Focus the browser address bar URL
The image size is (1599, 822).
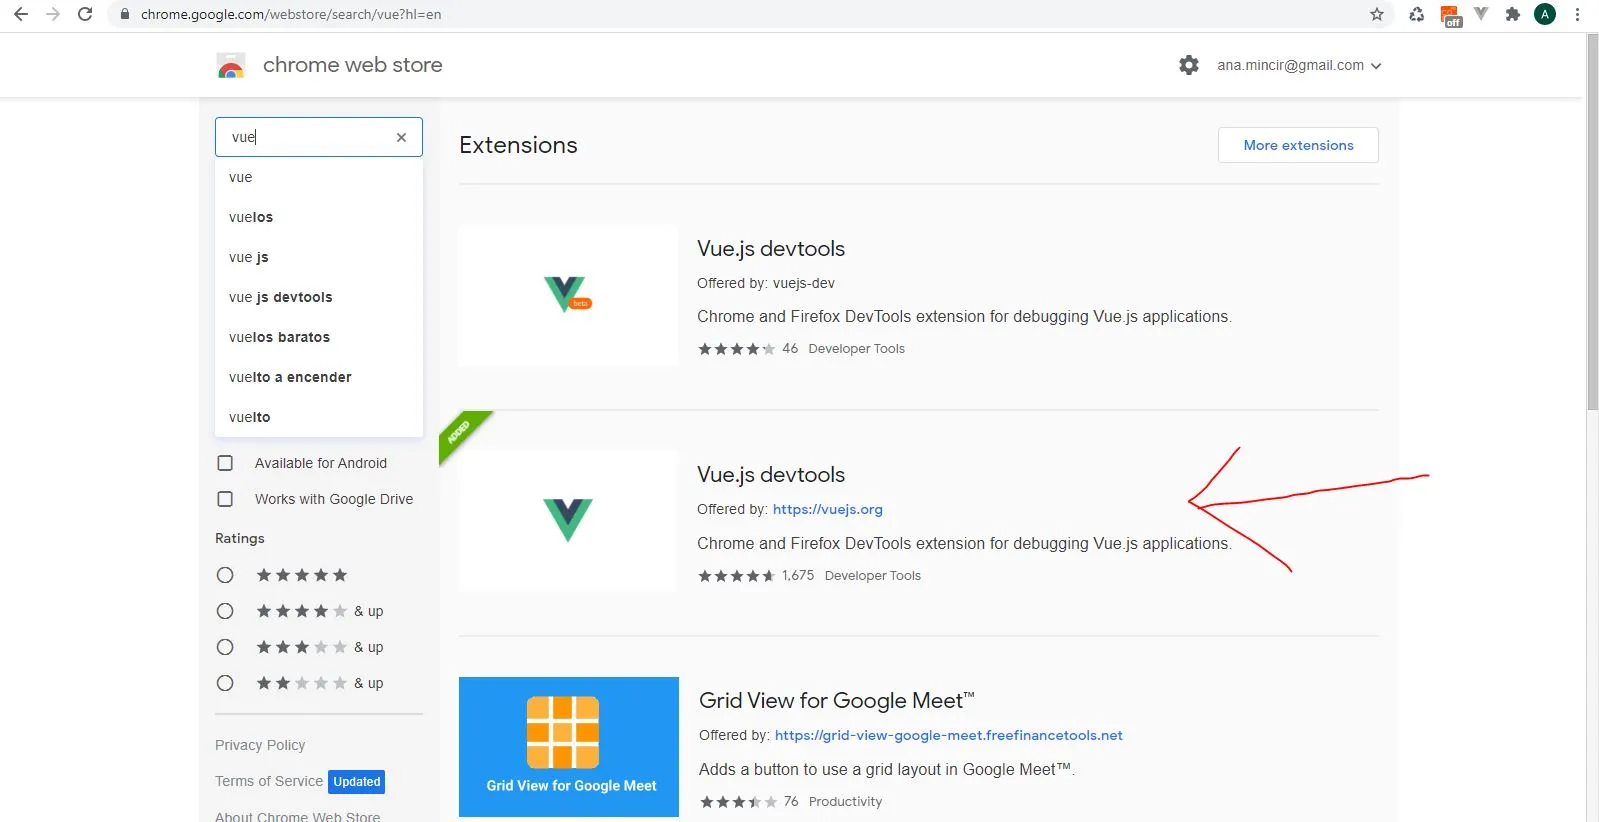coord(291,14)
